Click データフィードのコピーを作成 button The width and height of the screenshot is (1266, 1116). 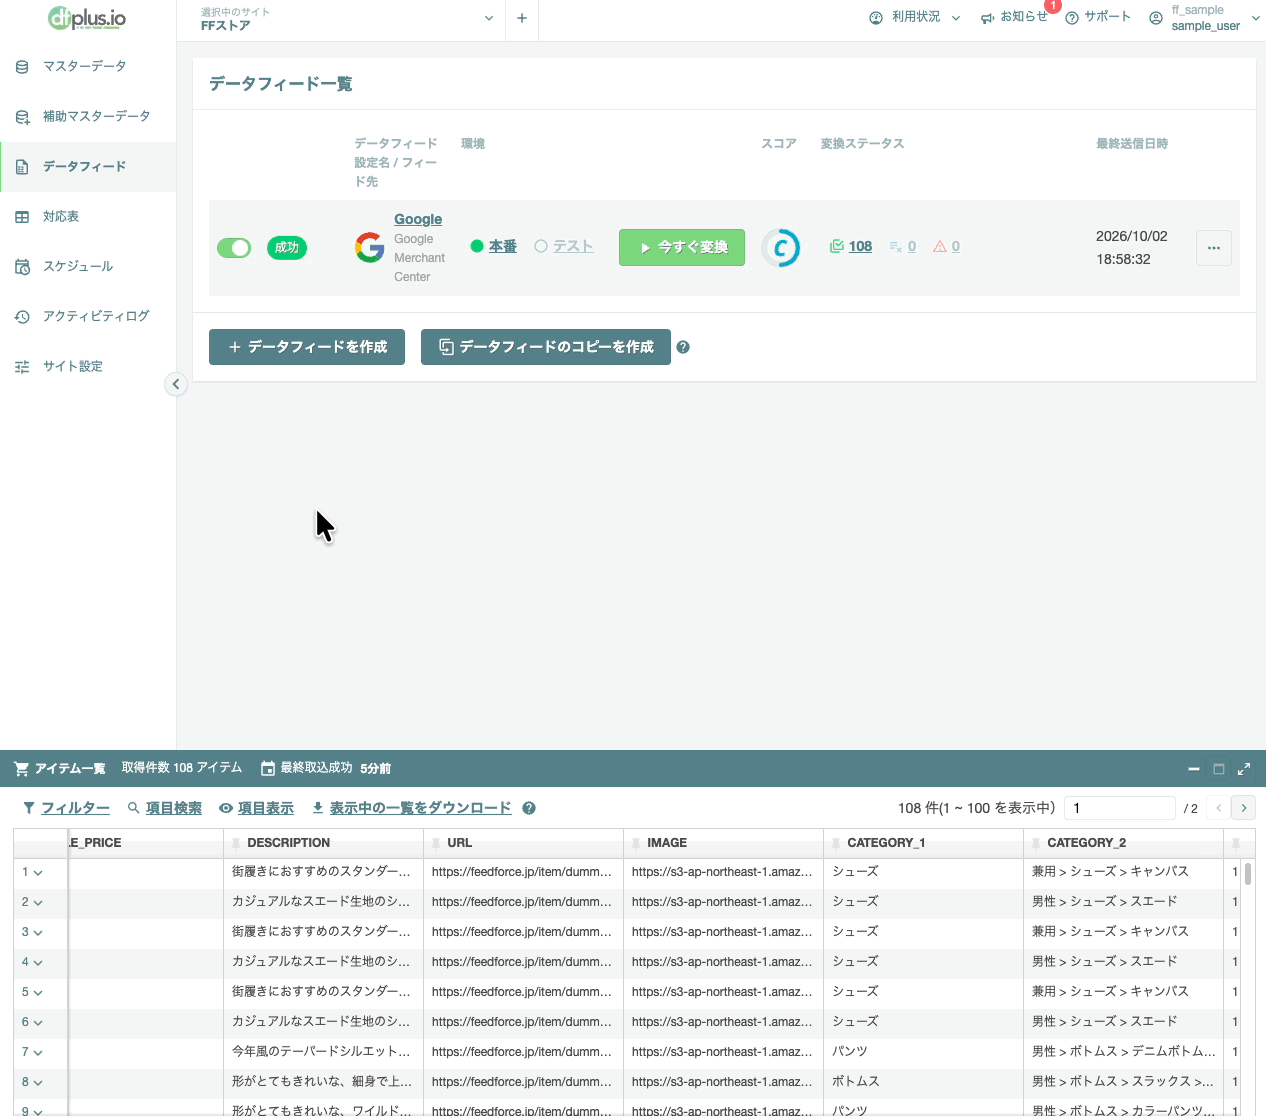click(546, 347)
